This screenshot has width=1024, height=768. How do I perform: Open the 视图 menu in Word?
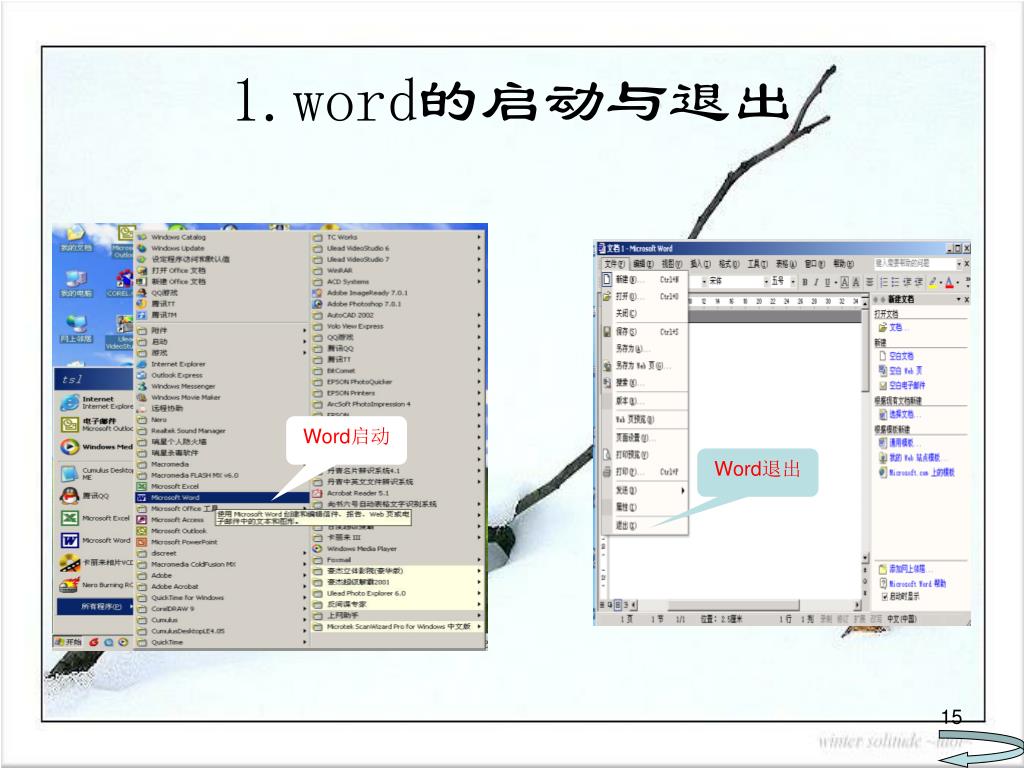(671, 264)
